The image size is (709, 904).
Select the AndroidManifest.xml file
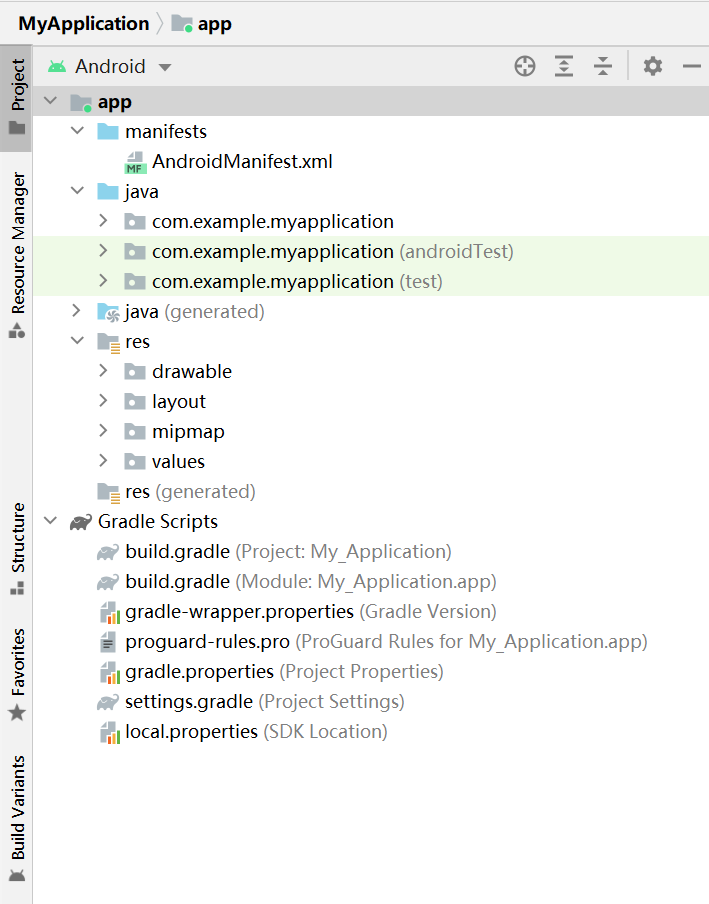242,161
